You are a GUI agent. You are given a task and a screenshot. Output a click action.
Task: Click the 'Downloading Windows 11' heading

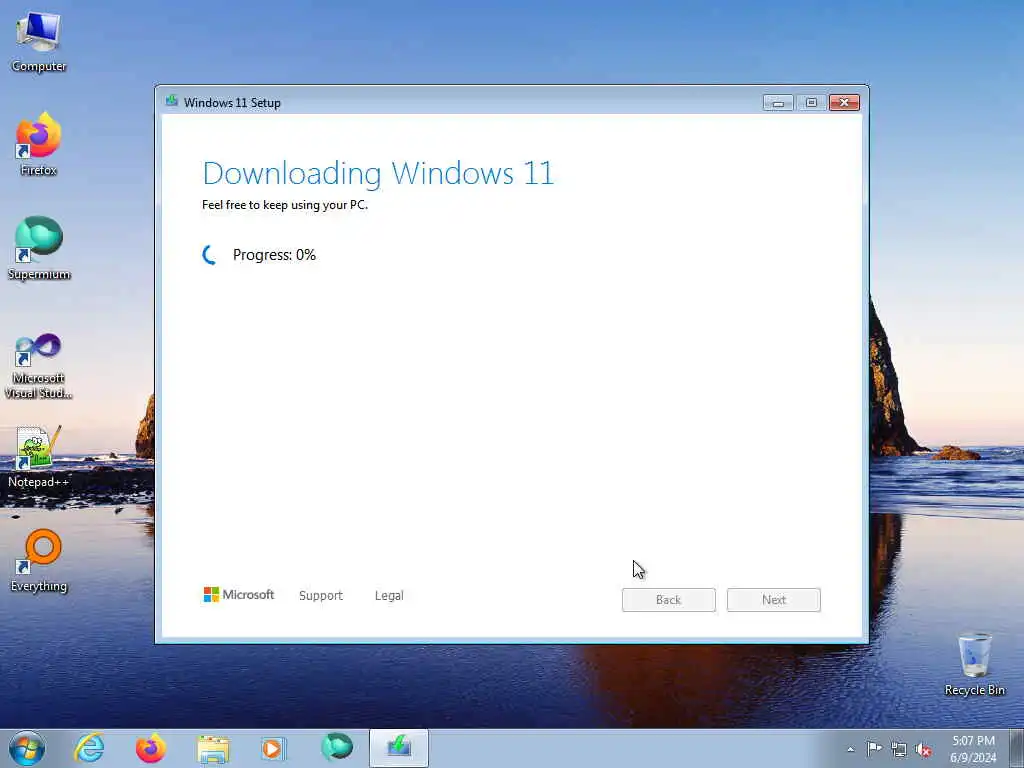click(378, 173)
